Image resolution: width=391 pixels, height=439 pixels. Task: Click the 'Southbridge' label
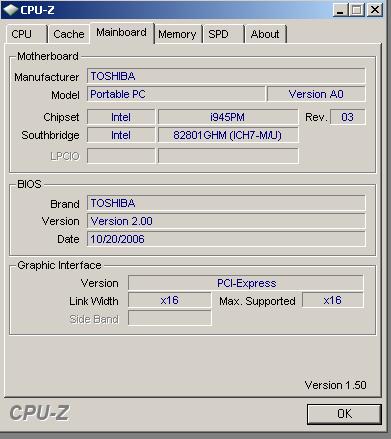(50, 135)
